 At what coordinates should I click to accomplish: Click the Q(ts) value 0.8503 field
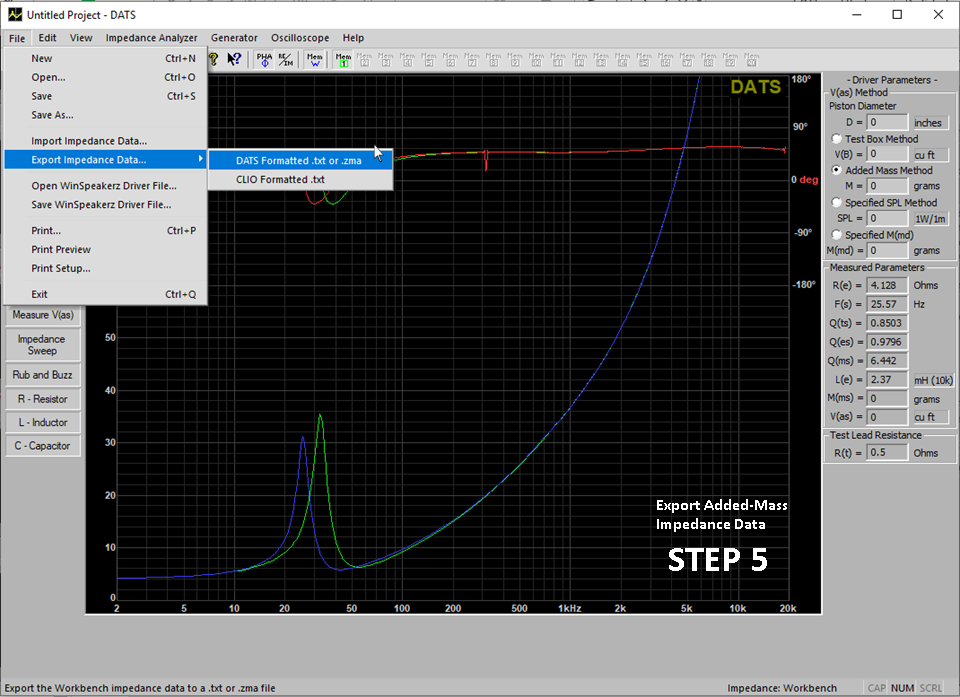pos(887,323)
